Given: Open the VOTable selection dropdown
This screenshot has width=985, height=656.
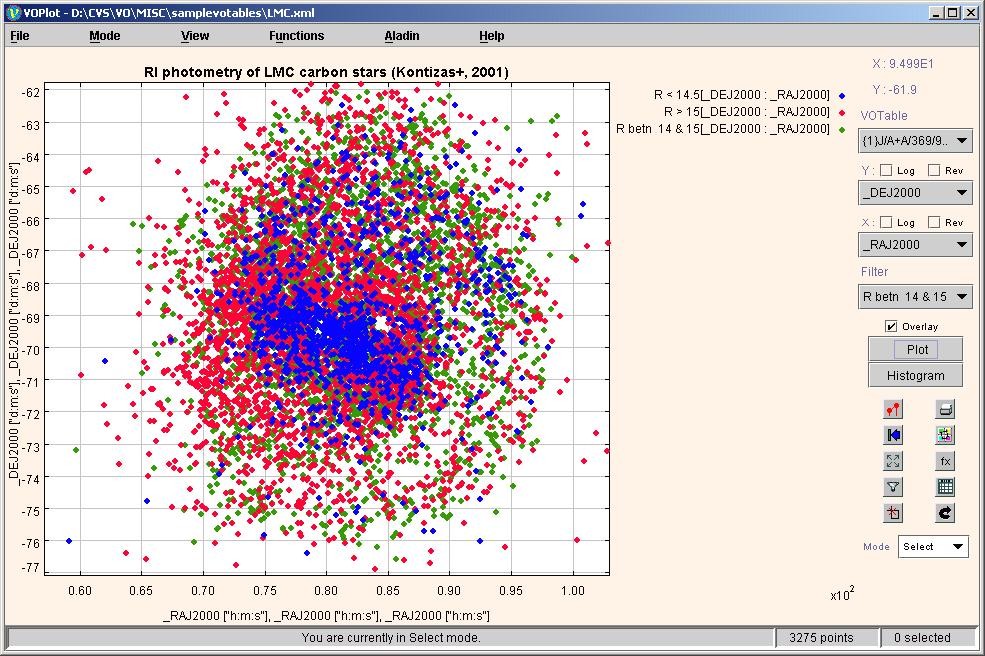Looking at the screenshot, I should pyautogui.click(x=916, y=140).
